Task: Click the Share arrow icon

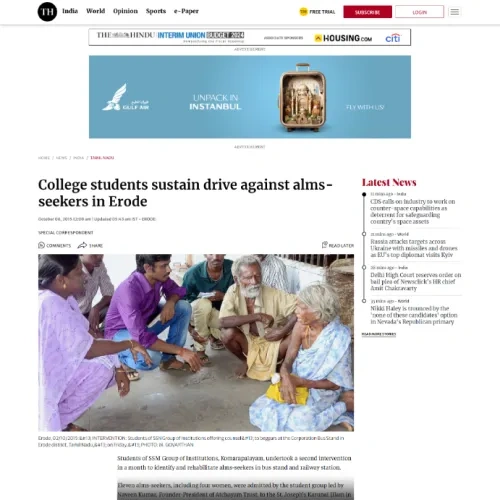Action: pyautogui.click(x=82, y=245)
